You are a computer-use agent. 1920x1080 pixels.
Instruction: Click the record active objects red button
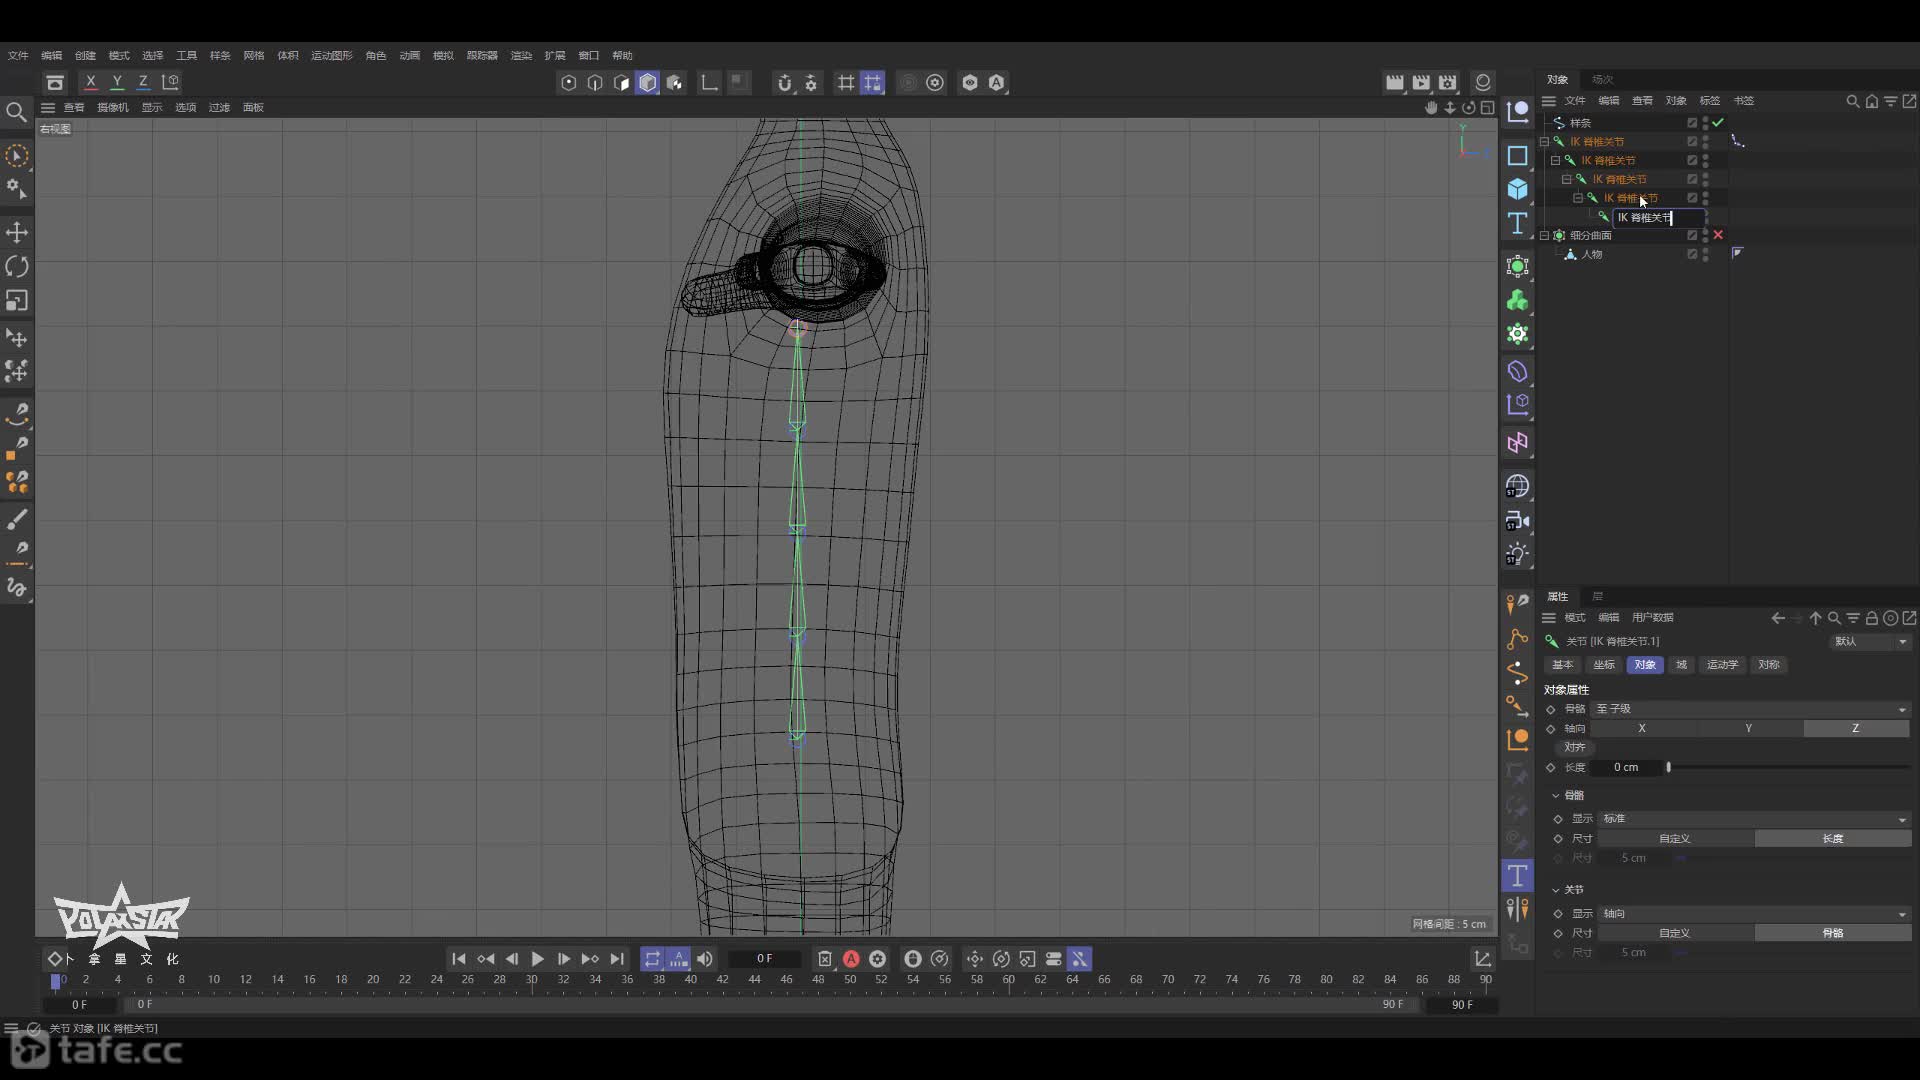tap(851, 959)
